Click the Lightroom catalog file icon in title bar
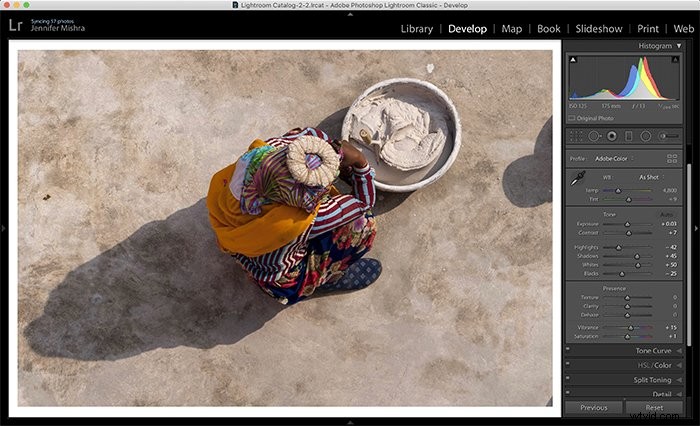 click(x=235, y=5)
